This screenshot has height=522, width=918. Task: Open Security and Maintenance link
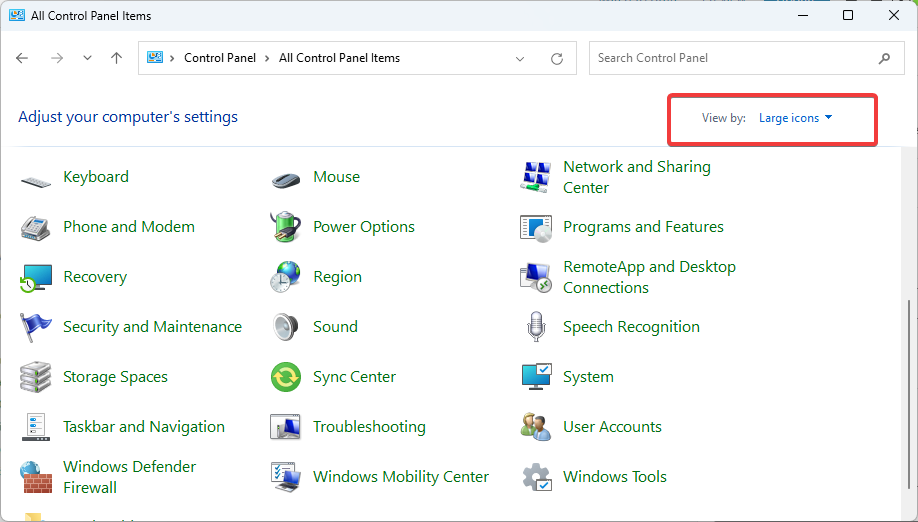click(x=152, y=327)
